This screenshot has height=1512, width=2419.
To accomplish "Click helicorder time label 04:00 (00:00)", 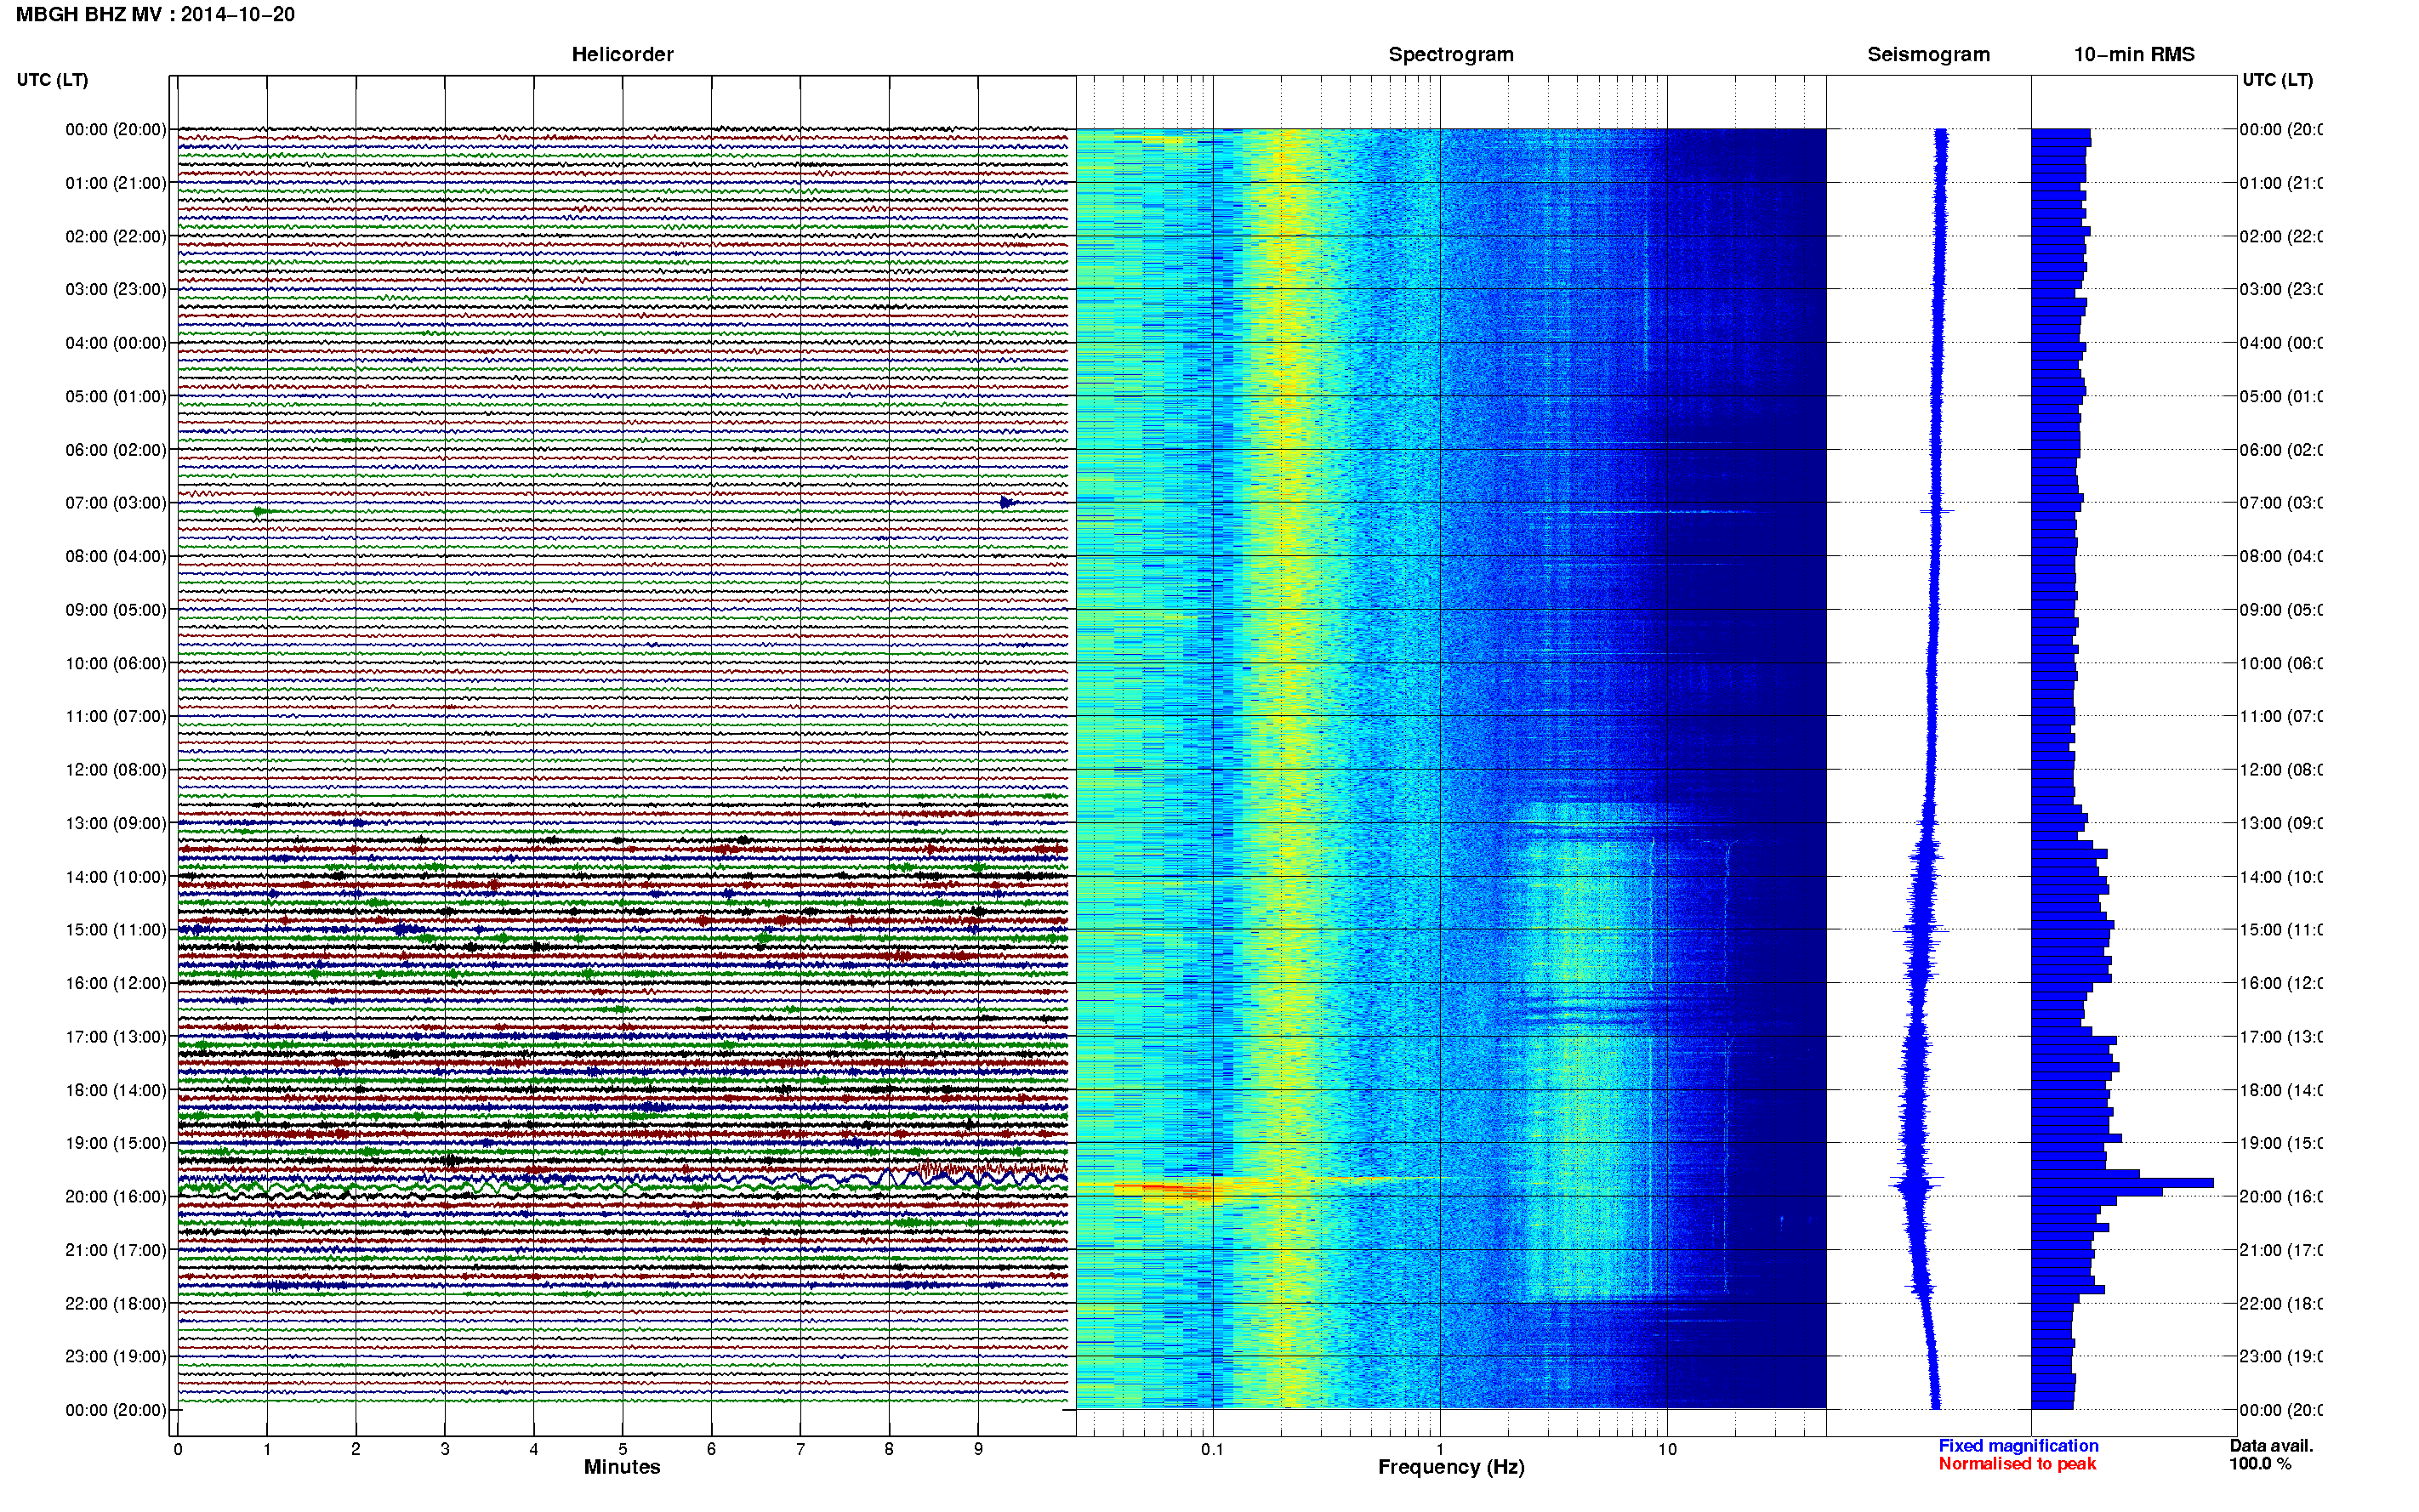I will pyautogui.click(x=116, y=343).
